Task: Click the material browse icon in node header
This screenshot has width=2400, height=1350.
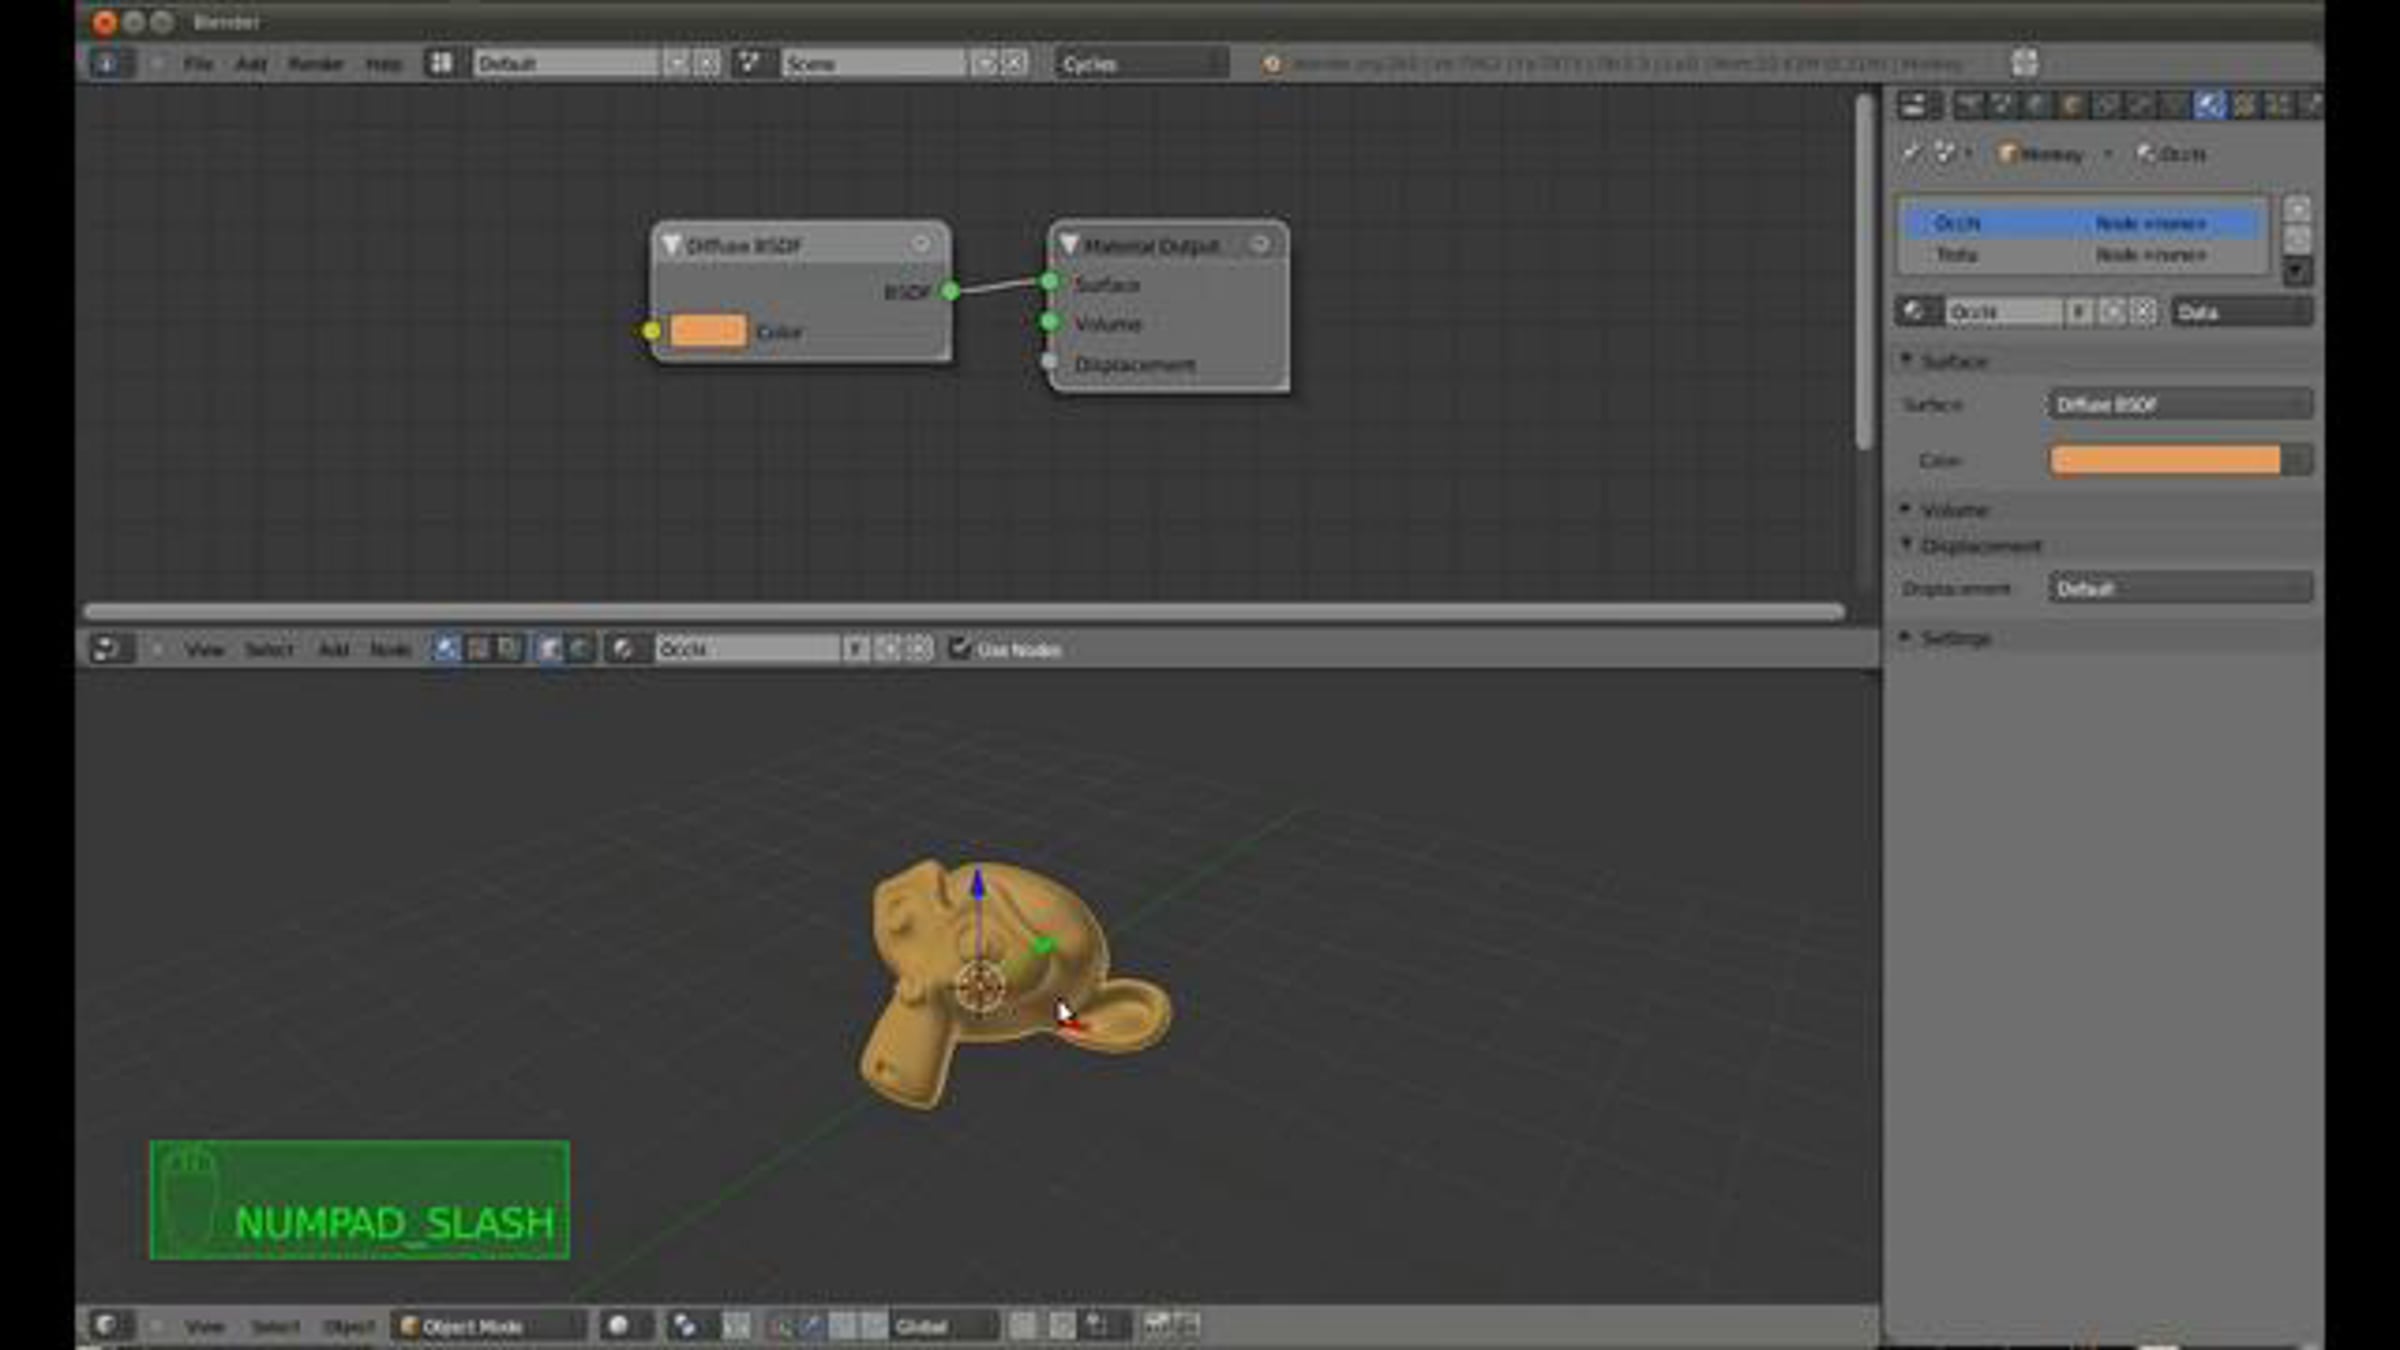Action: click(623, 649)
